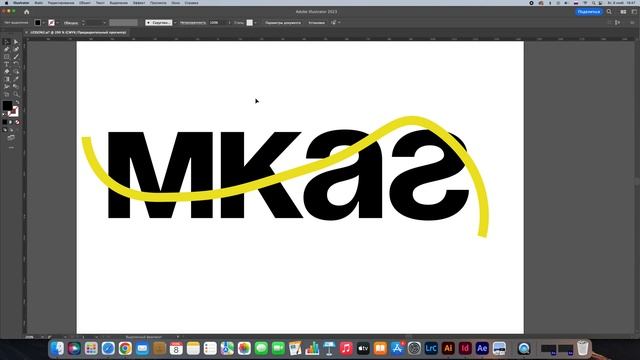
Task: Click the Непрозрачность opacity link
Action: [193, 22]
